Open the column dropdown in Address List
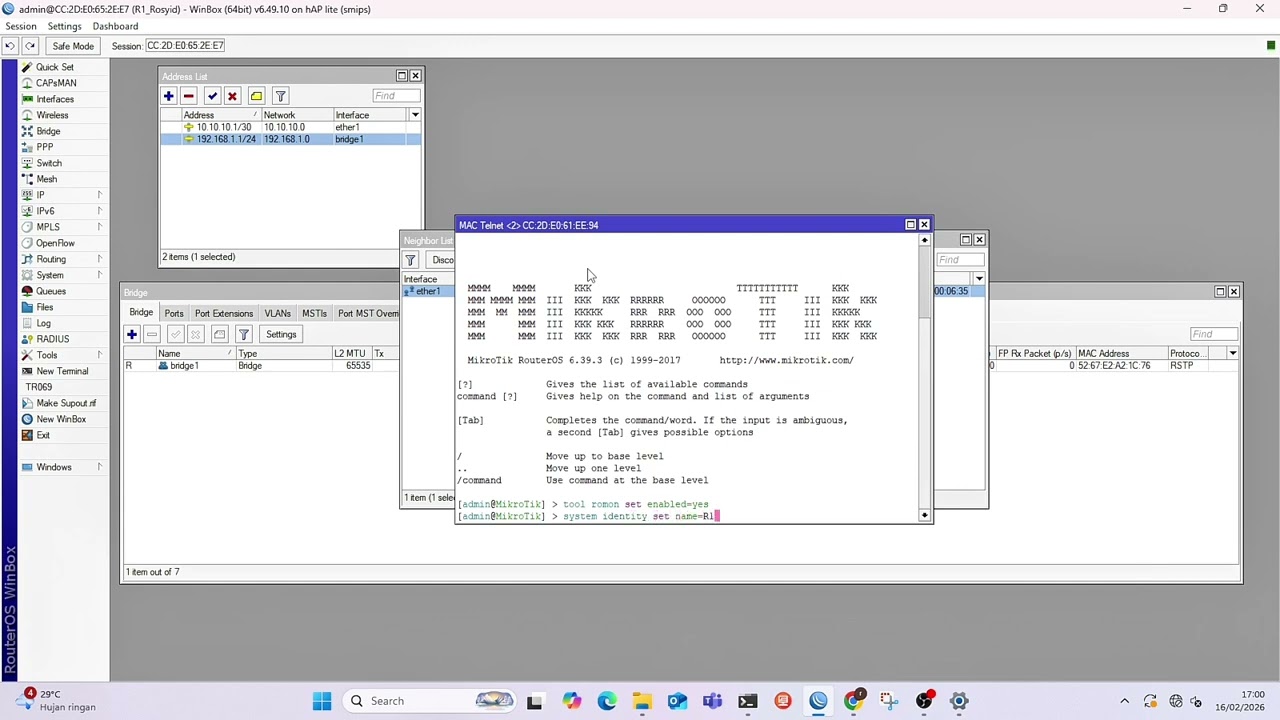This screenshot has width=1280, height=720. point(415,115)
